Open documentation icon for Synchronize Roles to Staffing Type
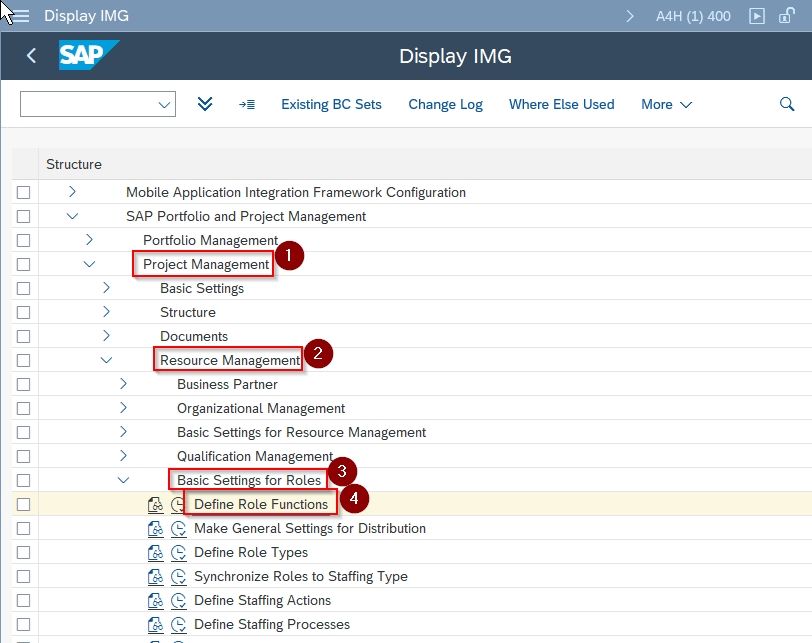The width and height of the screenshot is (812, 643). click(x=155, y=576)
